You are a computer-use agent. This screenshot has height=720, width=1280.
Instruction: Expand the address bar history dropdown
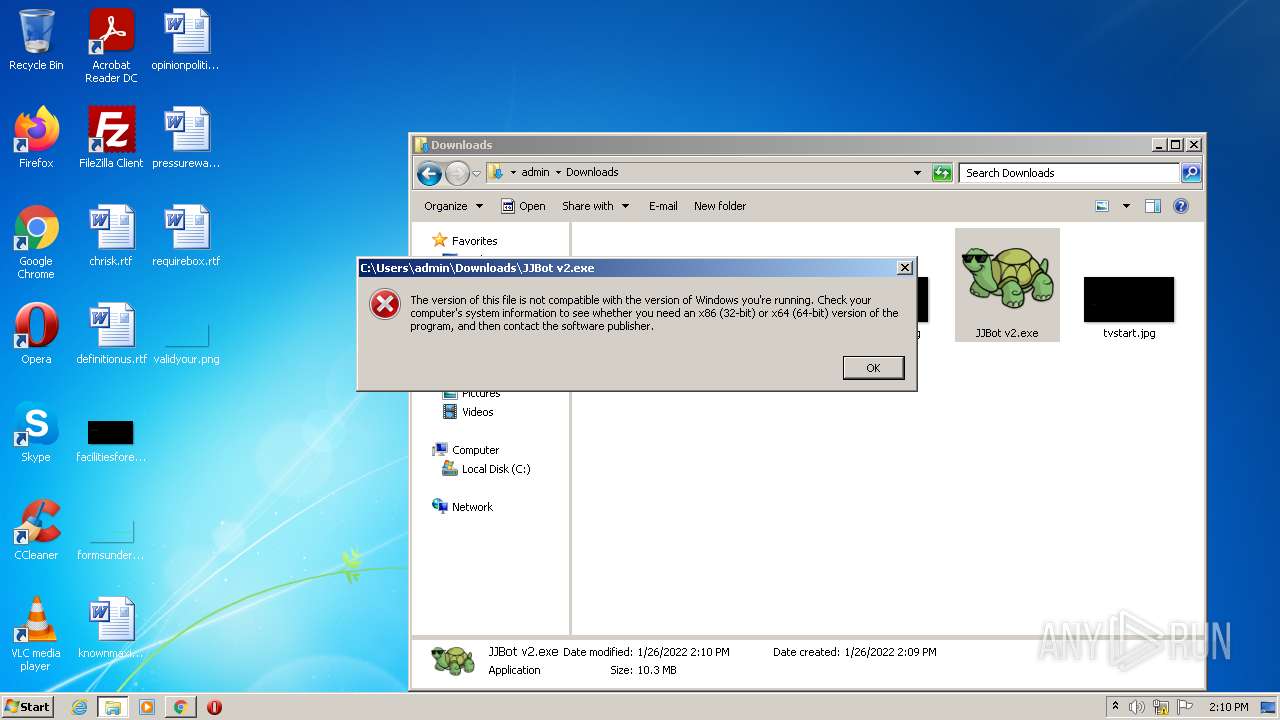click(917, 173)
